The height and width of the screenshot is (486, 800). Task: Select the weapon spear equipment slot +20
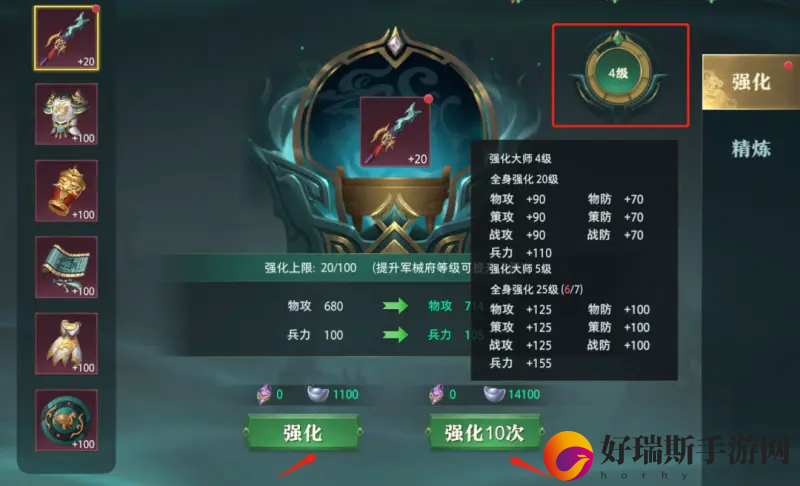(x=66, y=38)
